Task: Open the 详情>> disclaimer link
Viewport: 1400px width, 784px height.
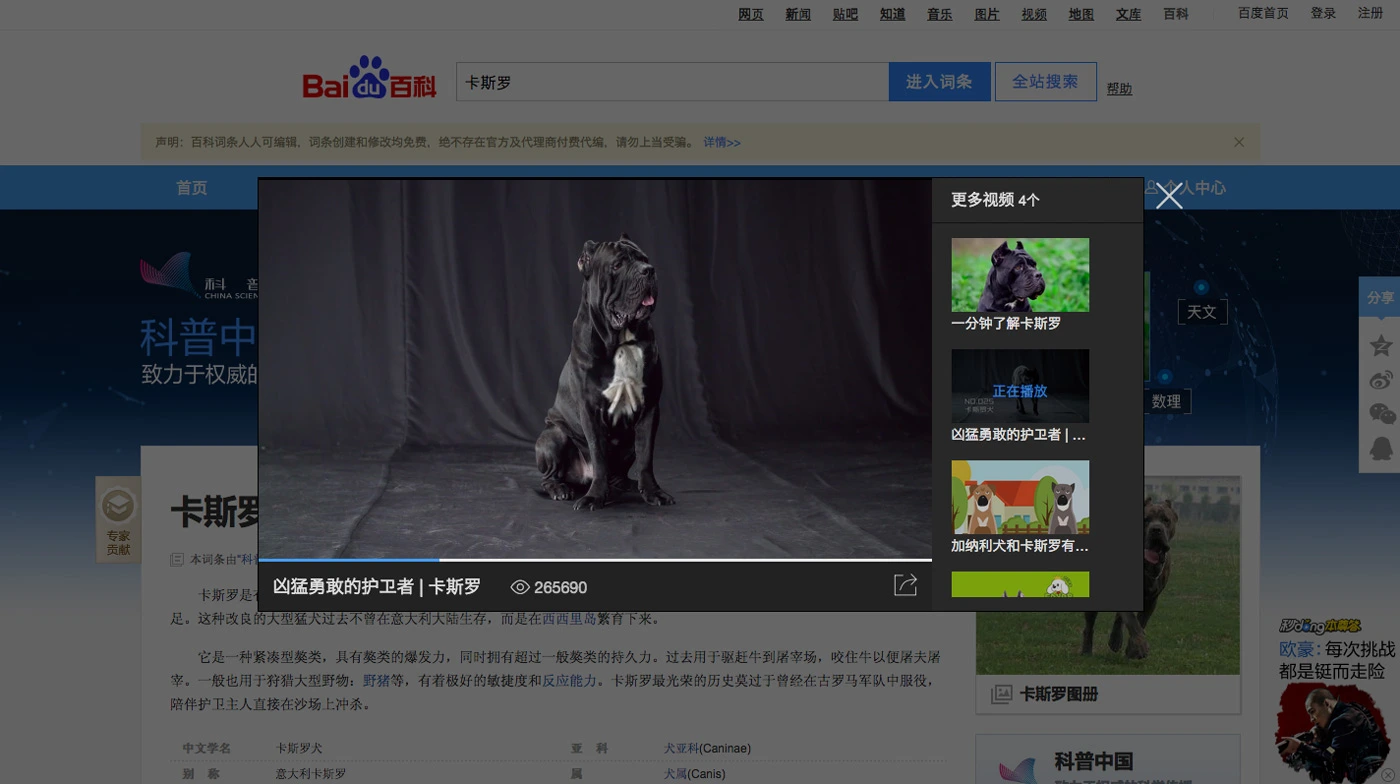Action: click(722, 142)
